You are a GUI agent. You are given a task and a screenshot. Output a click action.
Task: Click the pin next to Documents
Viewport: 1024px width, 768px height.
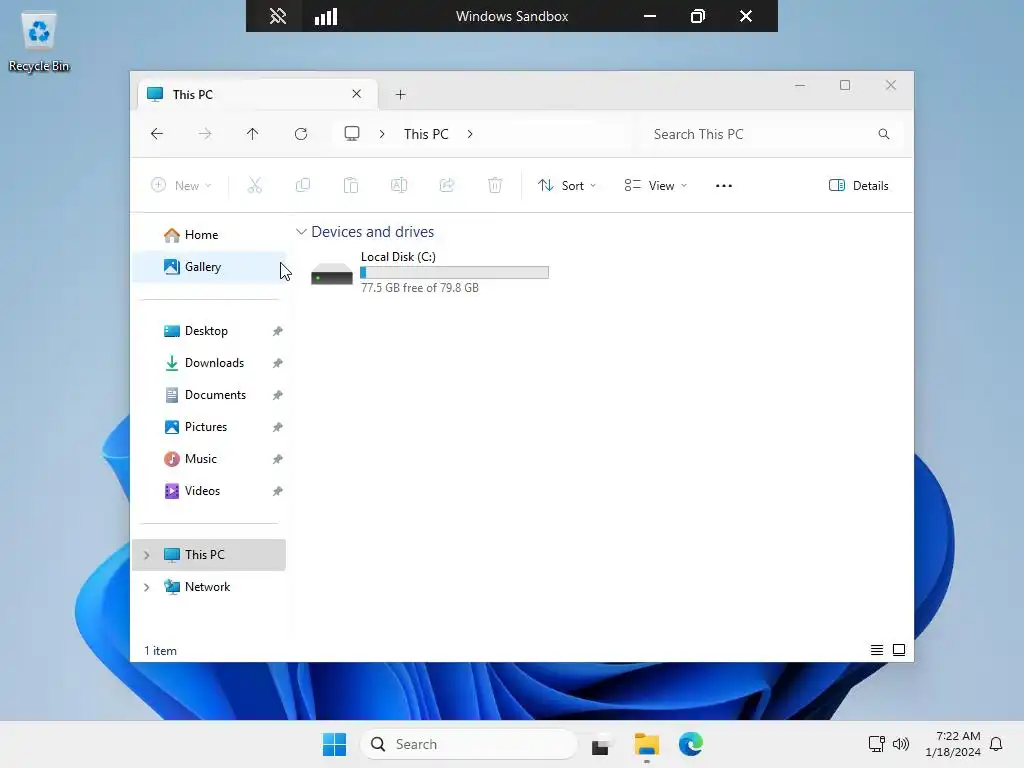pos(278,395)
